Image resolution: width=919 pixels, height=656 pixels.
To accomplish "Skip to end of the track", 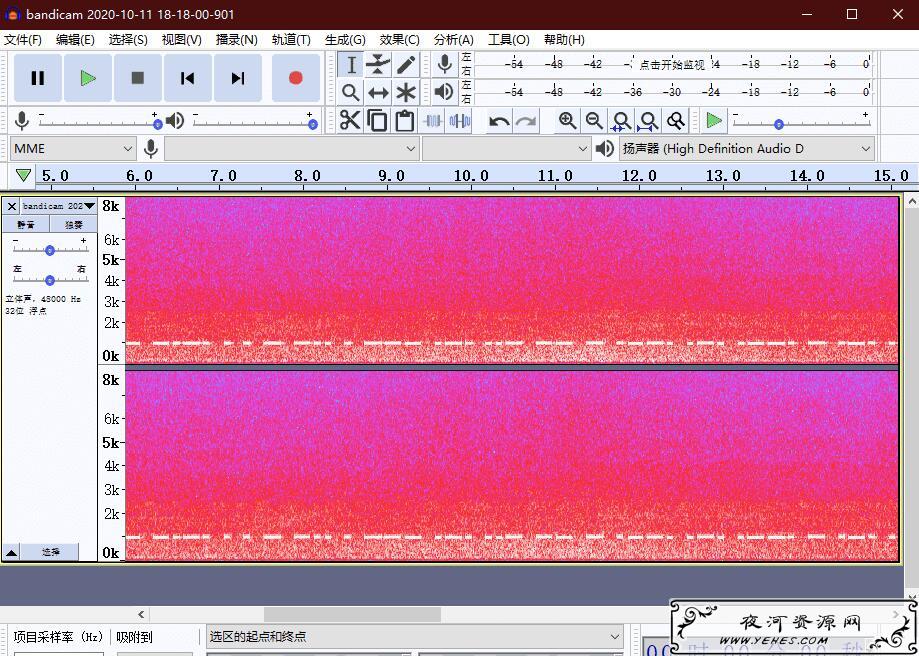I will 238,78.
